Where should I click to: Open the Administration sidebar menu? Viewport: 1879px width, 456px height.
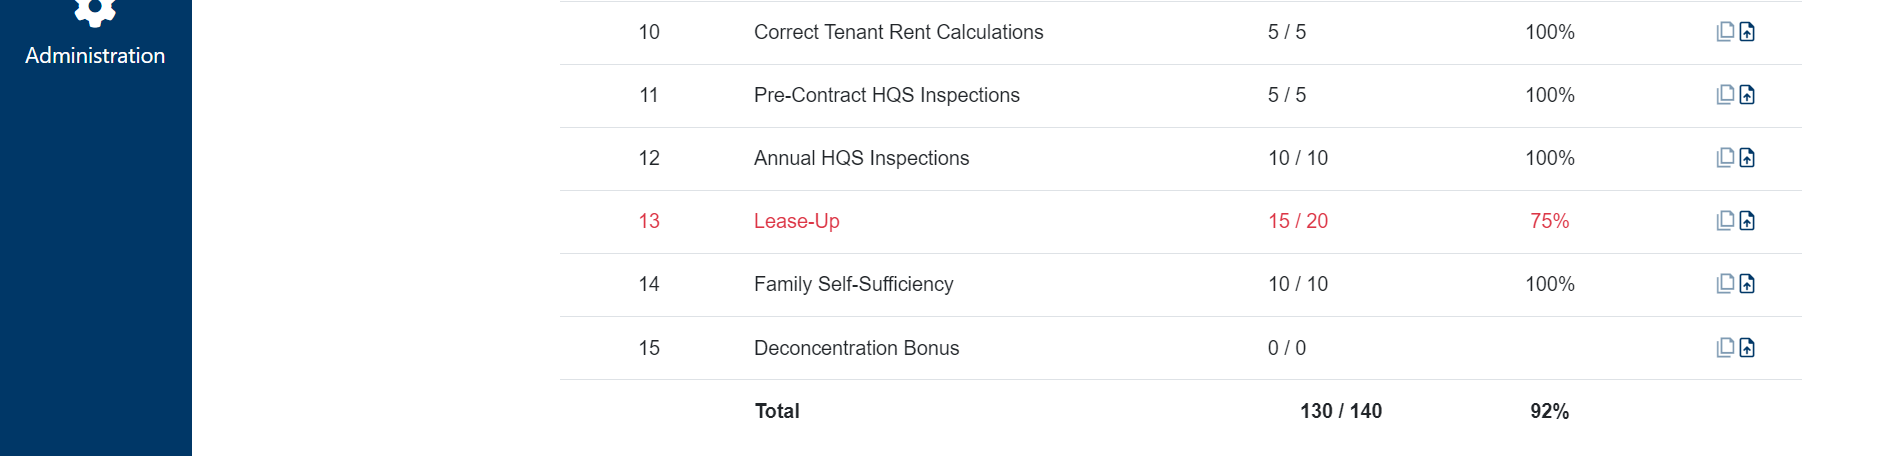pyautogui.click(x=95, y=40)
